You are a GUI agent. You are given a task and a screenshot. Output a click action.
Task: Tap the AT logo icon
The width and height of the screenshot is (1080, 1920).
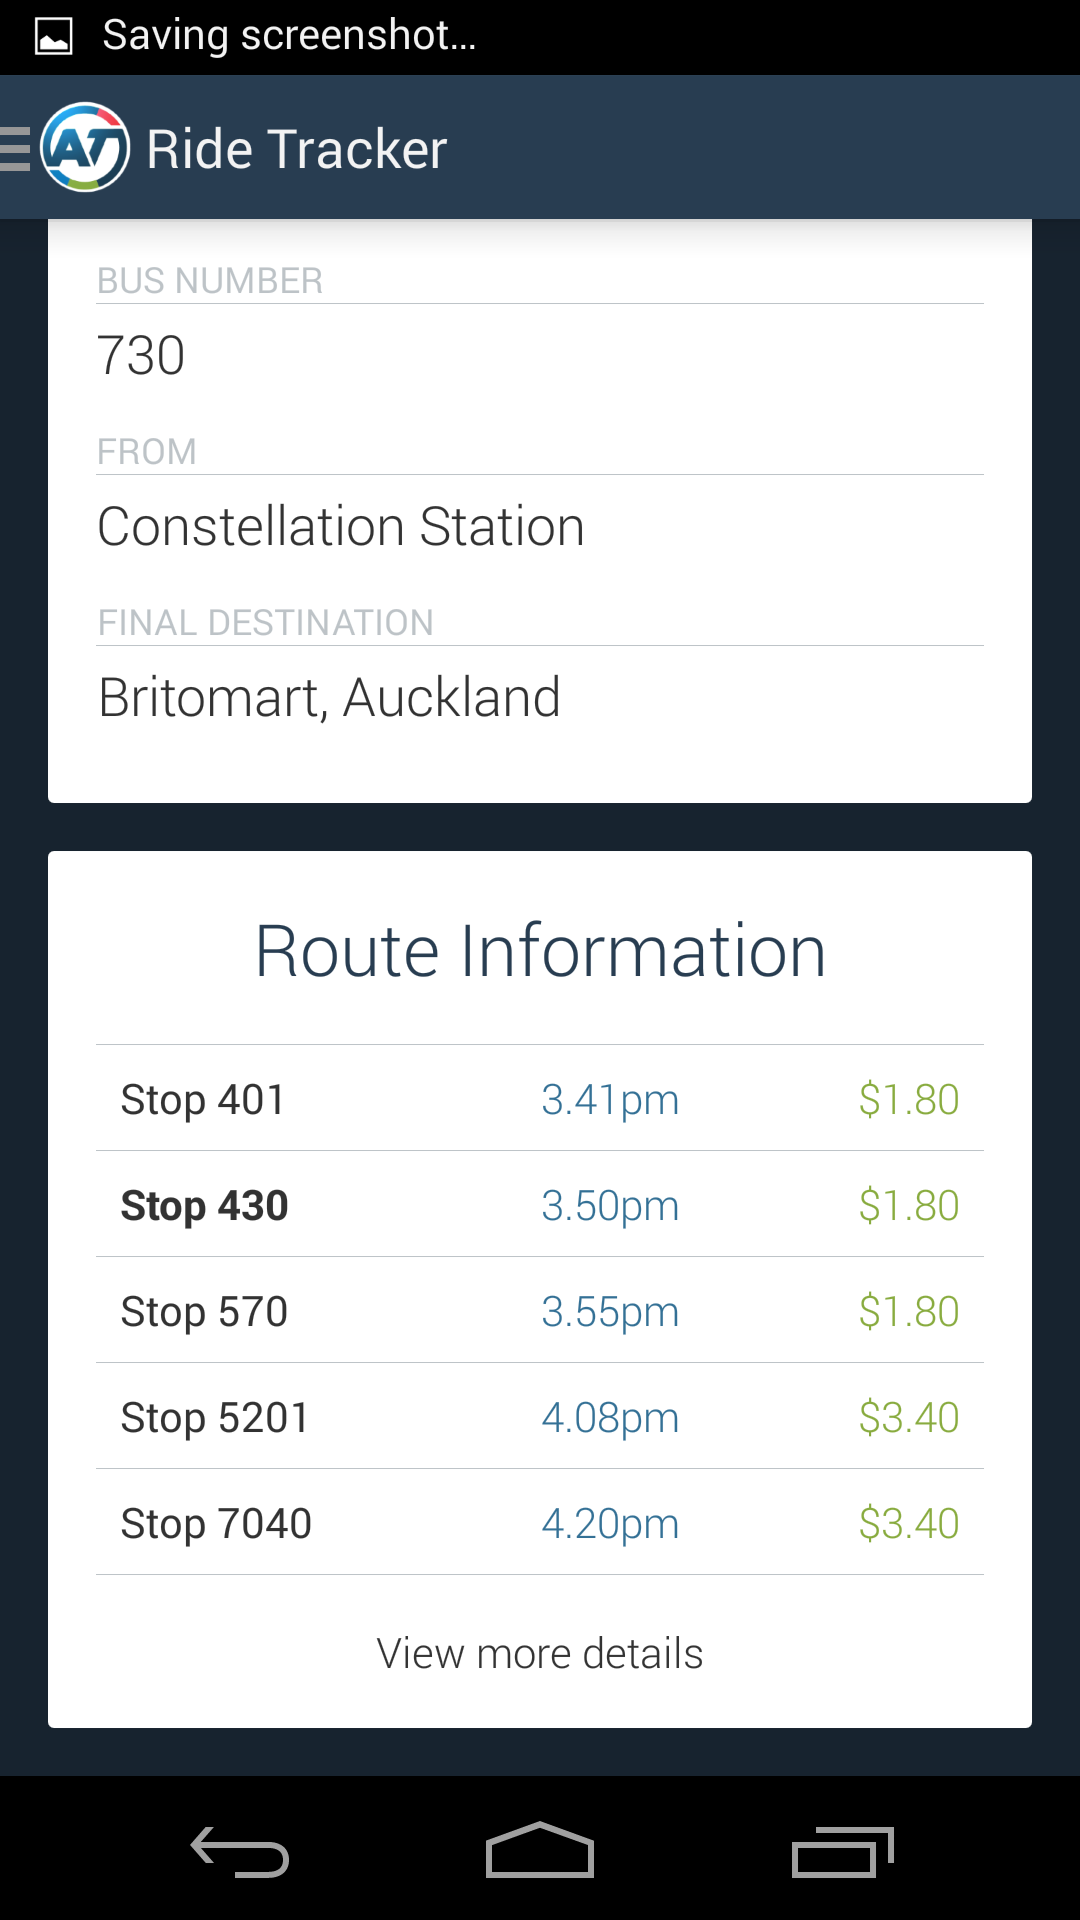tap(85, 147)
